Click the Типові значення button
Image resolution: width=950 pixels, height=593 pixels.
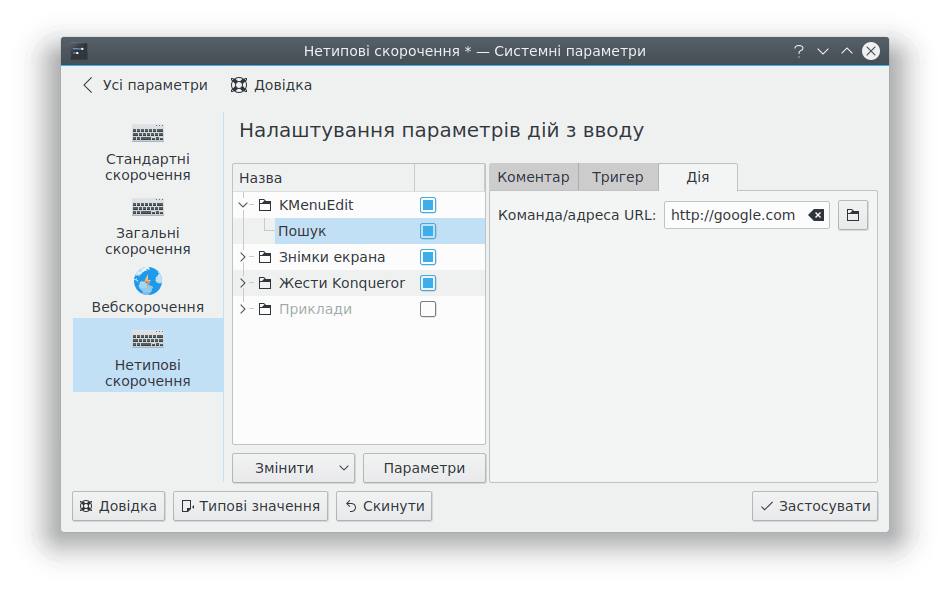tap(251, 506)
